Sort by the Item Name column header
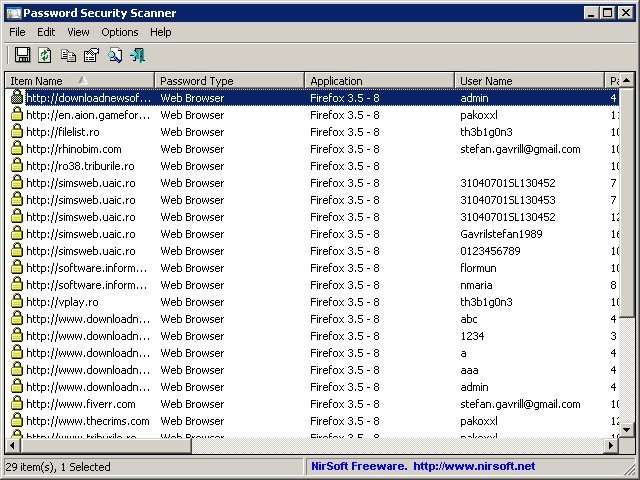Screen dimensions: 640x480 (80, 80)
